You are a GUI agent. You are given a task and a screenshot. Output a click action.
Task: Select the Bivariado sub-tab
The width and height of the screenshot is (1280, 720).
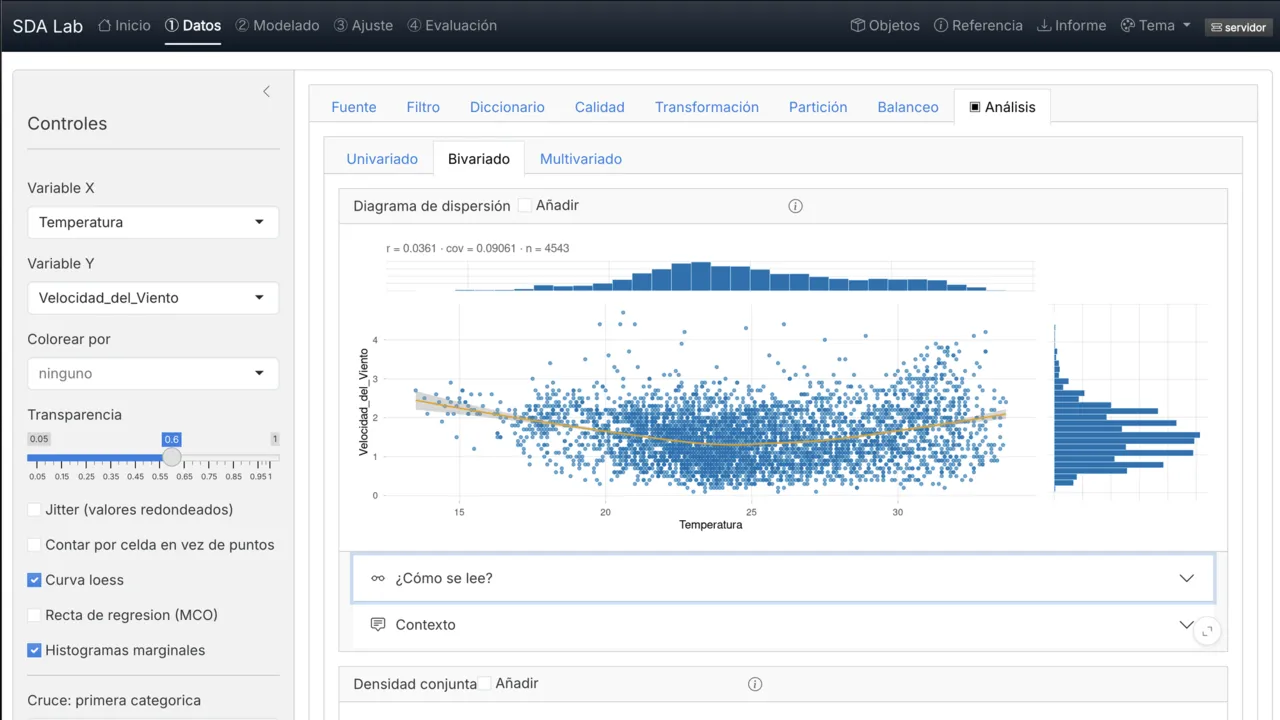coord(479,159)
